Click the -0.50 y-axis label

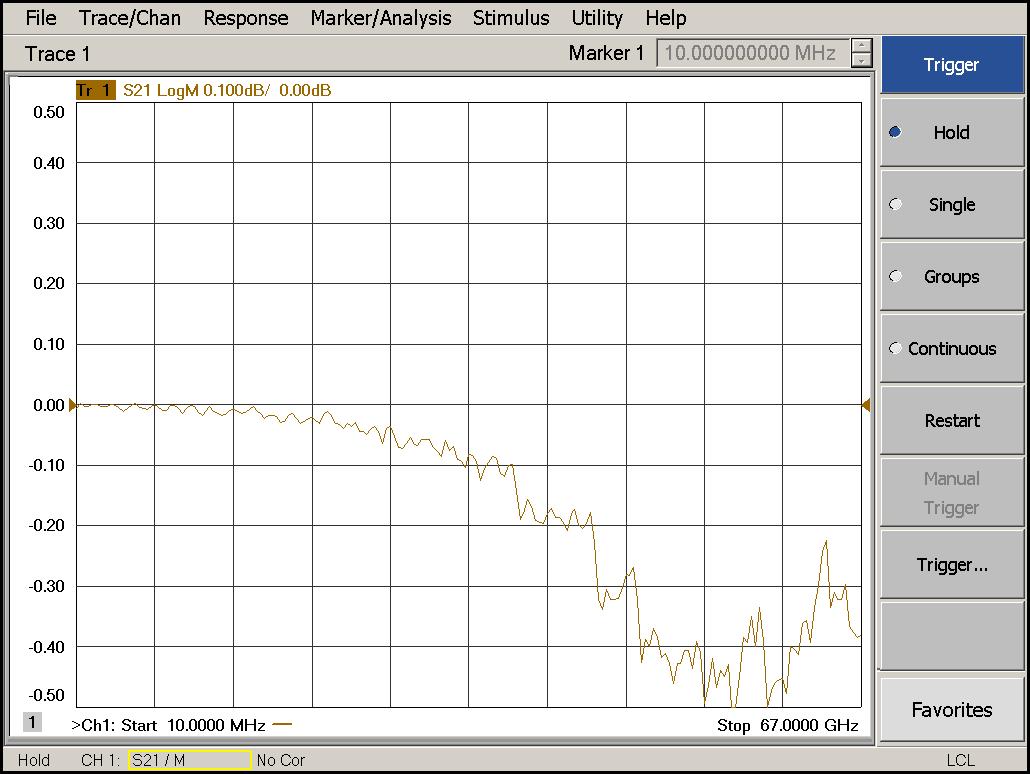[x=46, y=695]
